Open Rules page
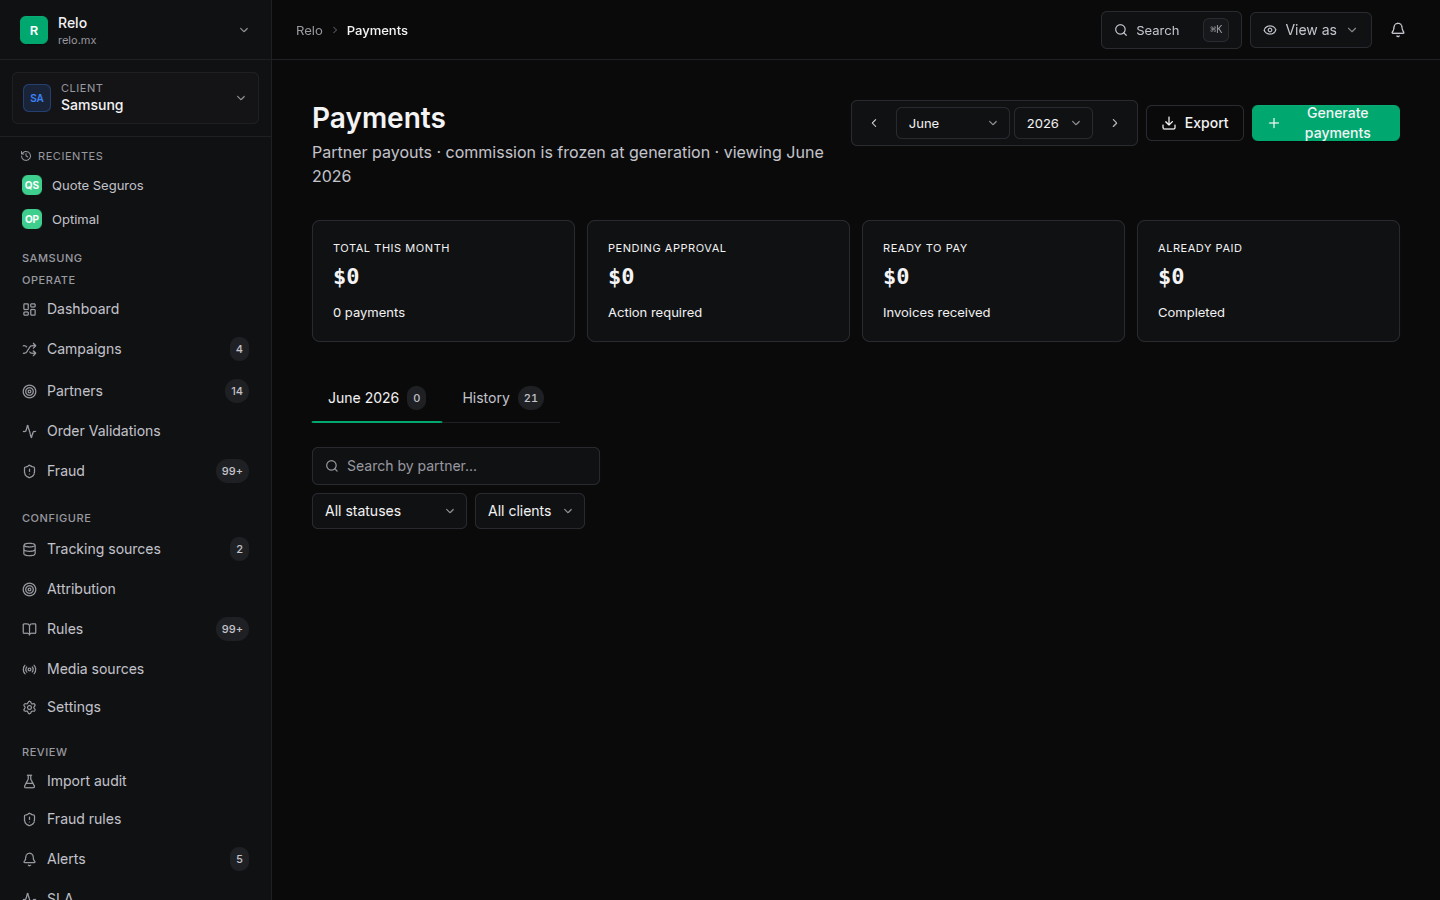The width and height of the screenshot is (1440, 900). [135, 629]
